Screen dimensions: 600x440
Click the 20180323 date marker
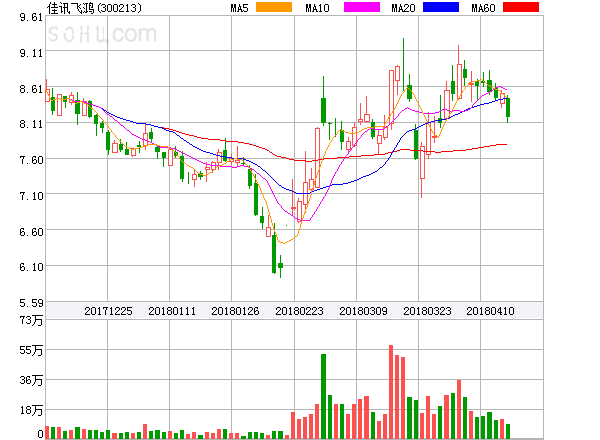click(x=427, y=311)
